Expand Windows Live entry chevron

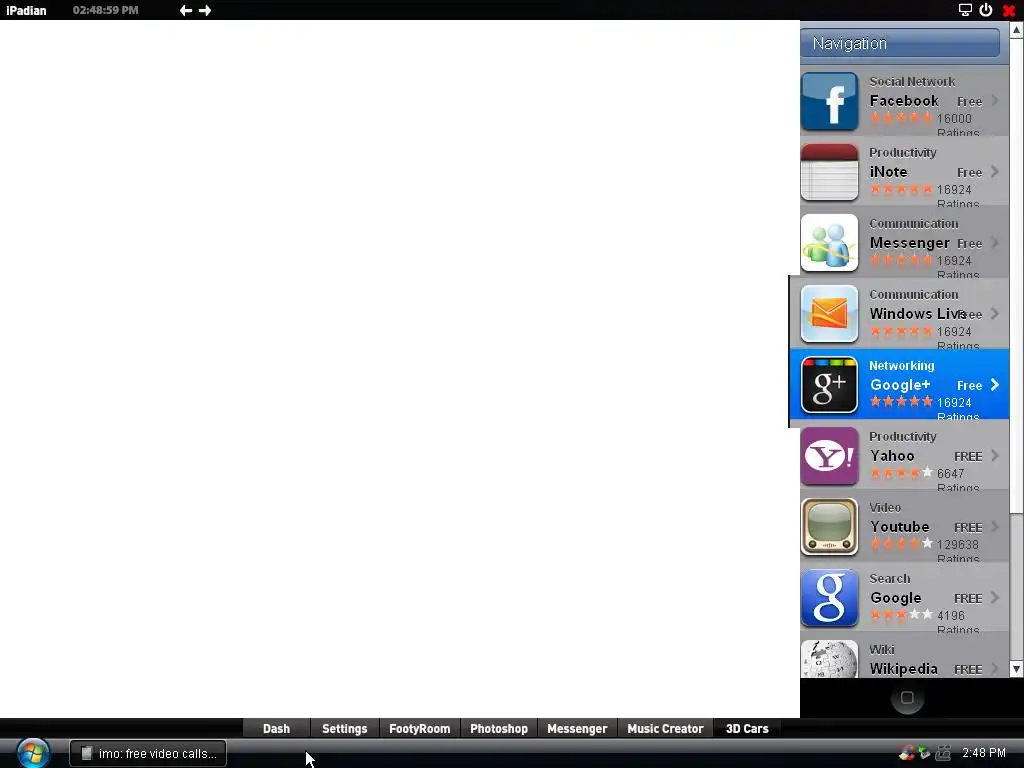(995, 314)
